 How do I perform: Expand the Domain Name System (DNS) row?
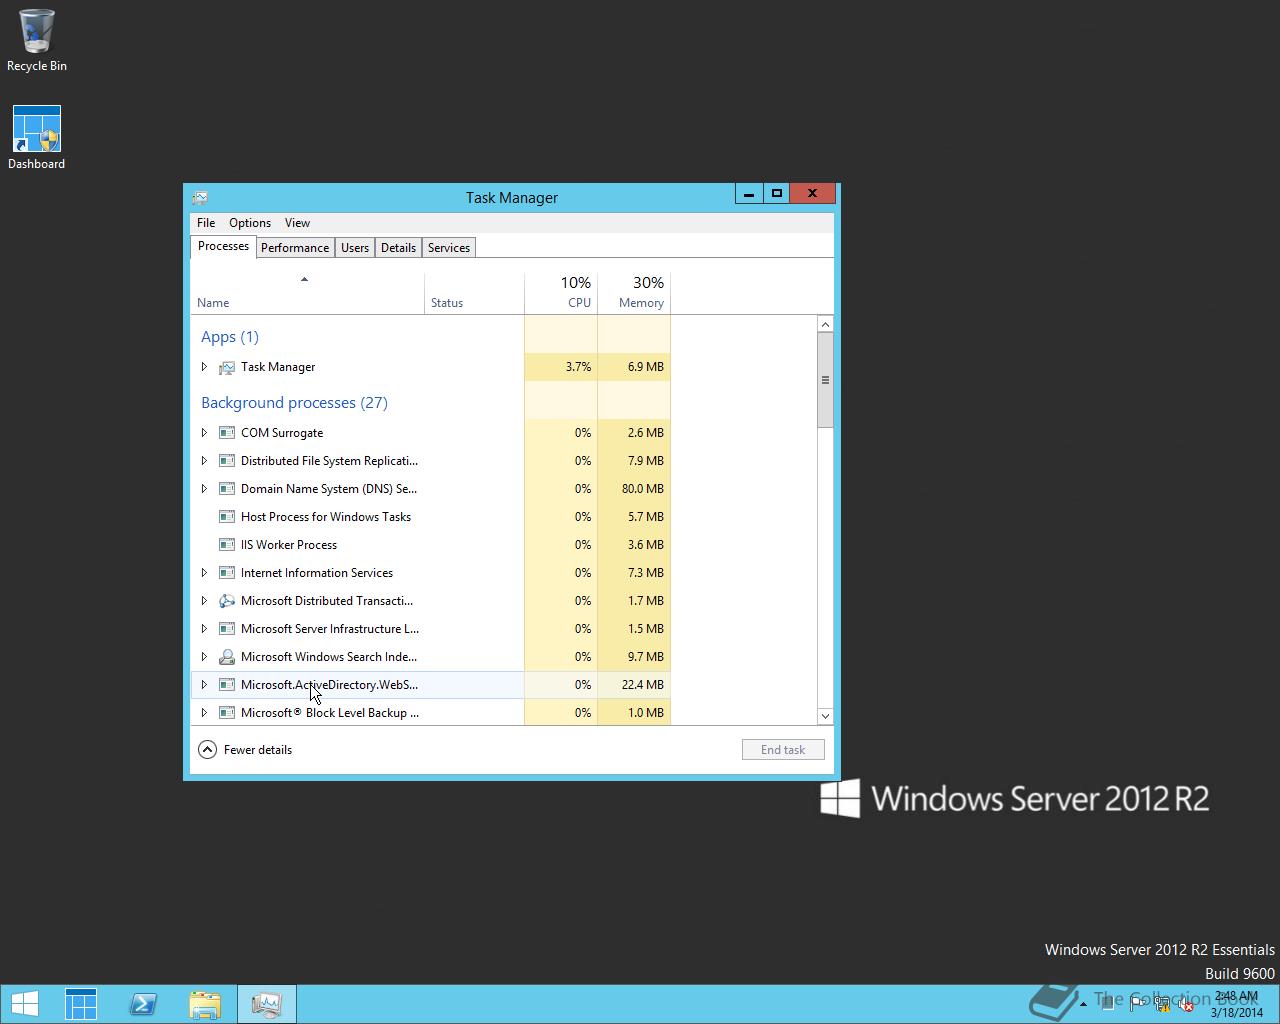click(204, 489)
